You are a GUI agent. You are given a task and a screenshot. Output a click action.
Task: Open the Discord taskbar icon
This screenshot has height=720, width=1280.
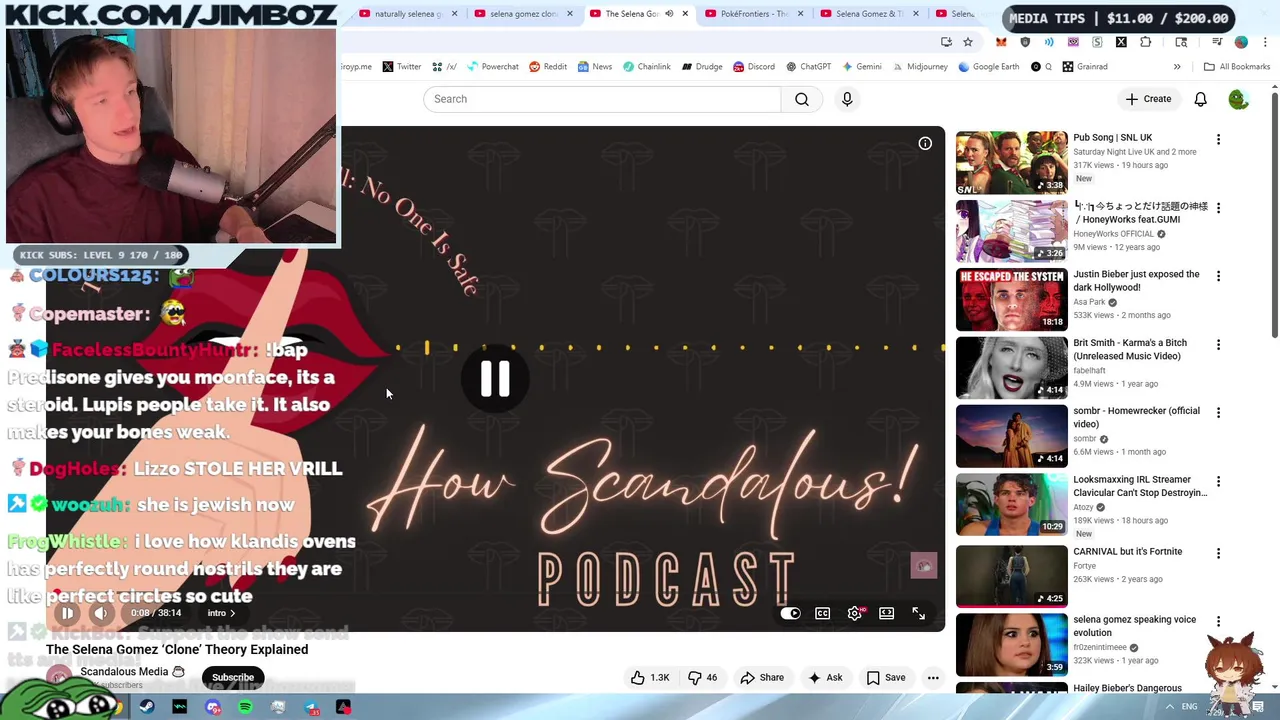click(213, 707)
